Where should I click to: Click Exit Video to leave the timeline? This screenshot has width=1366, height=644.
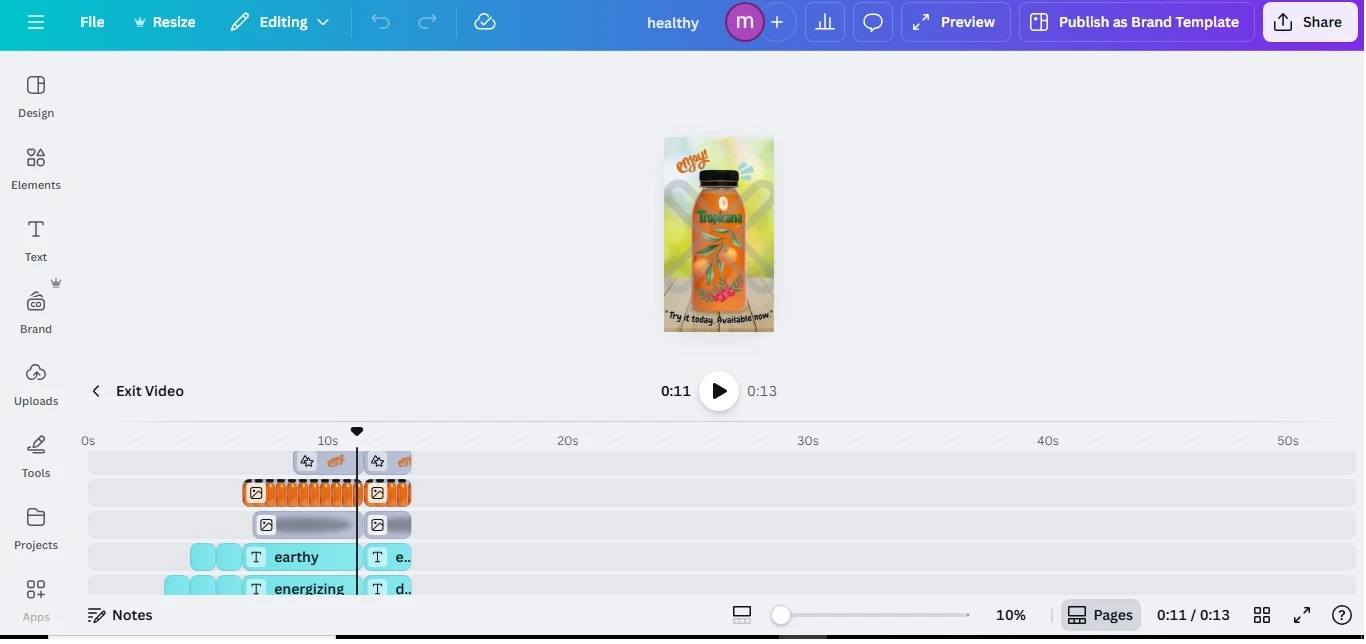[x=138, y=391]
